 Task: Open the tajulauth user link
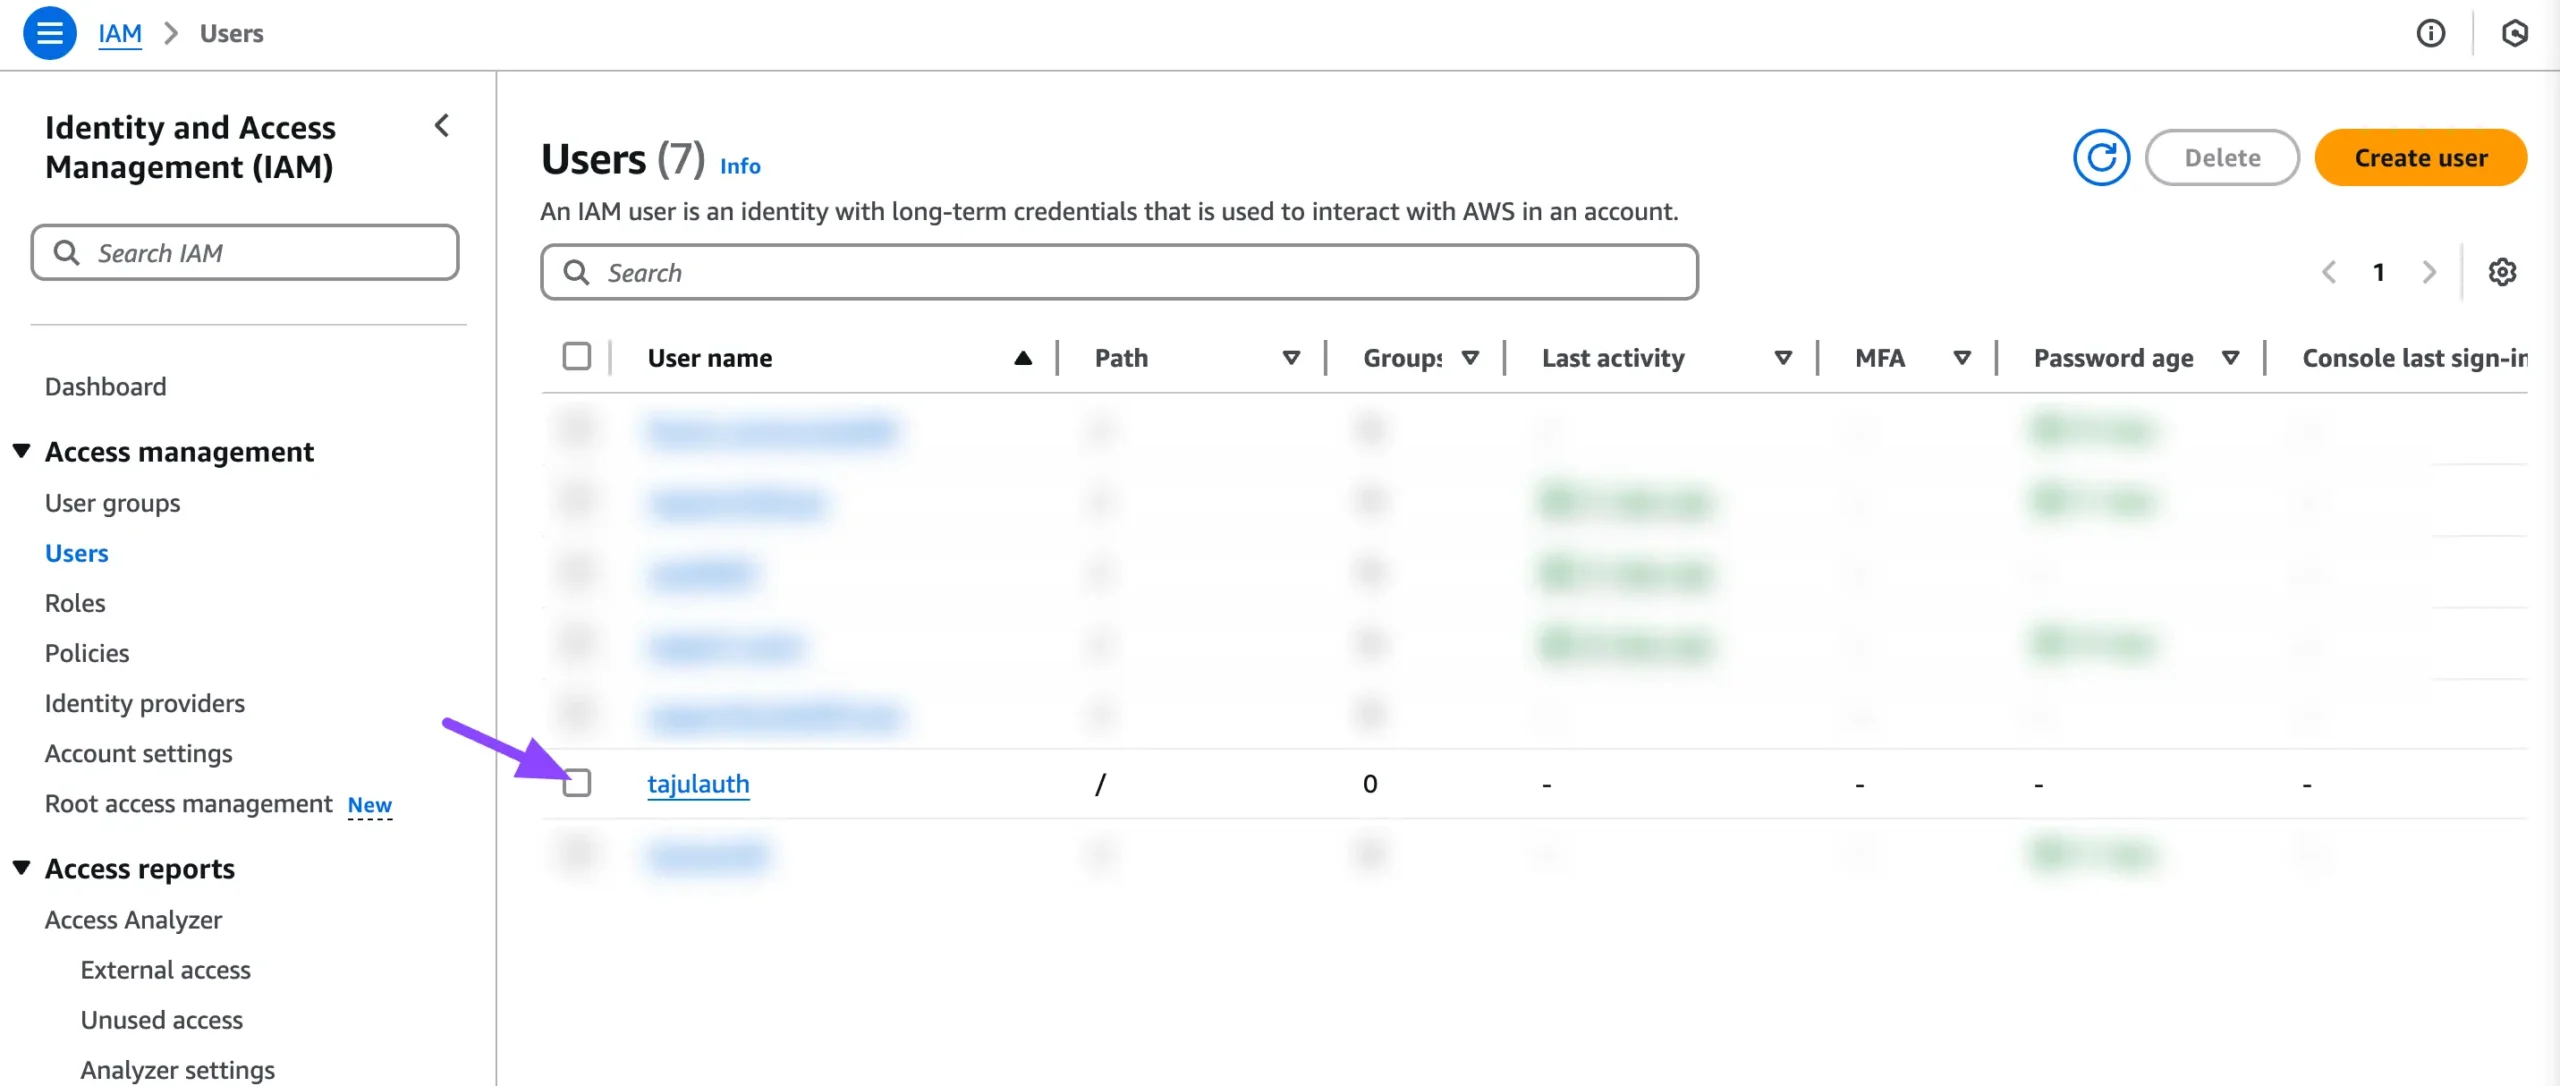[x=698, y=784]
